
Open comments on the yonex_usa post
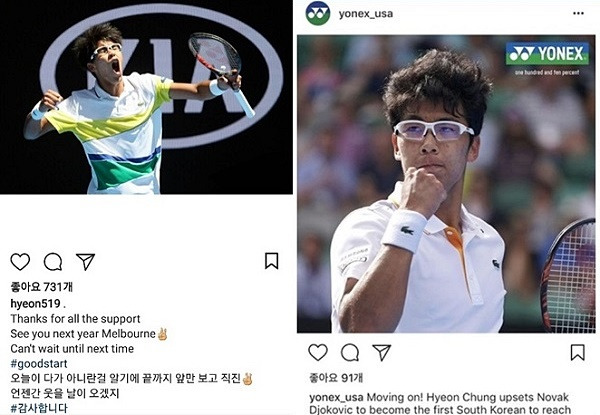[x=350, y=352]
